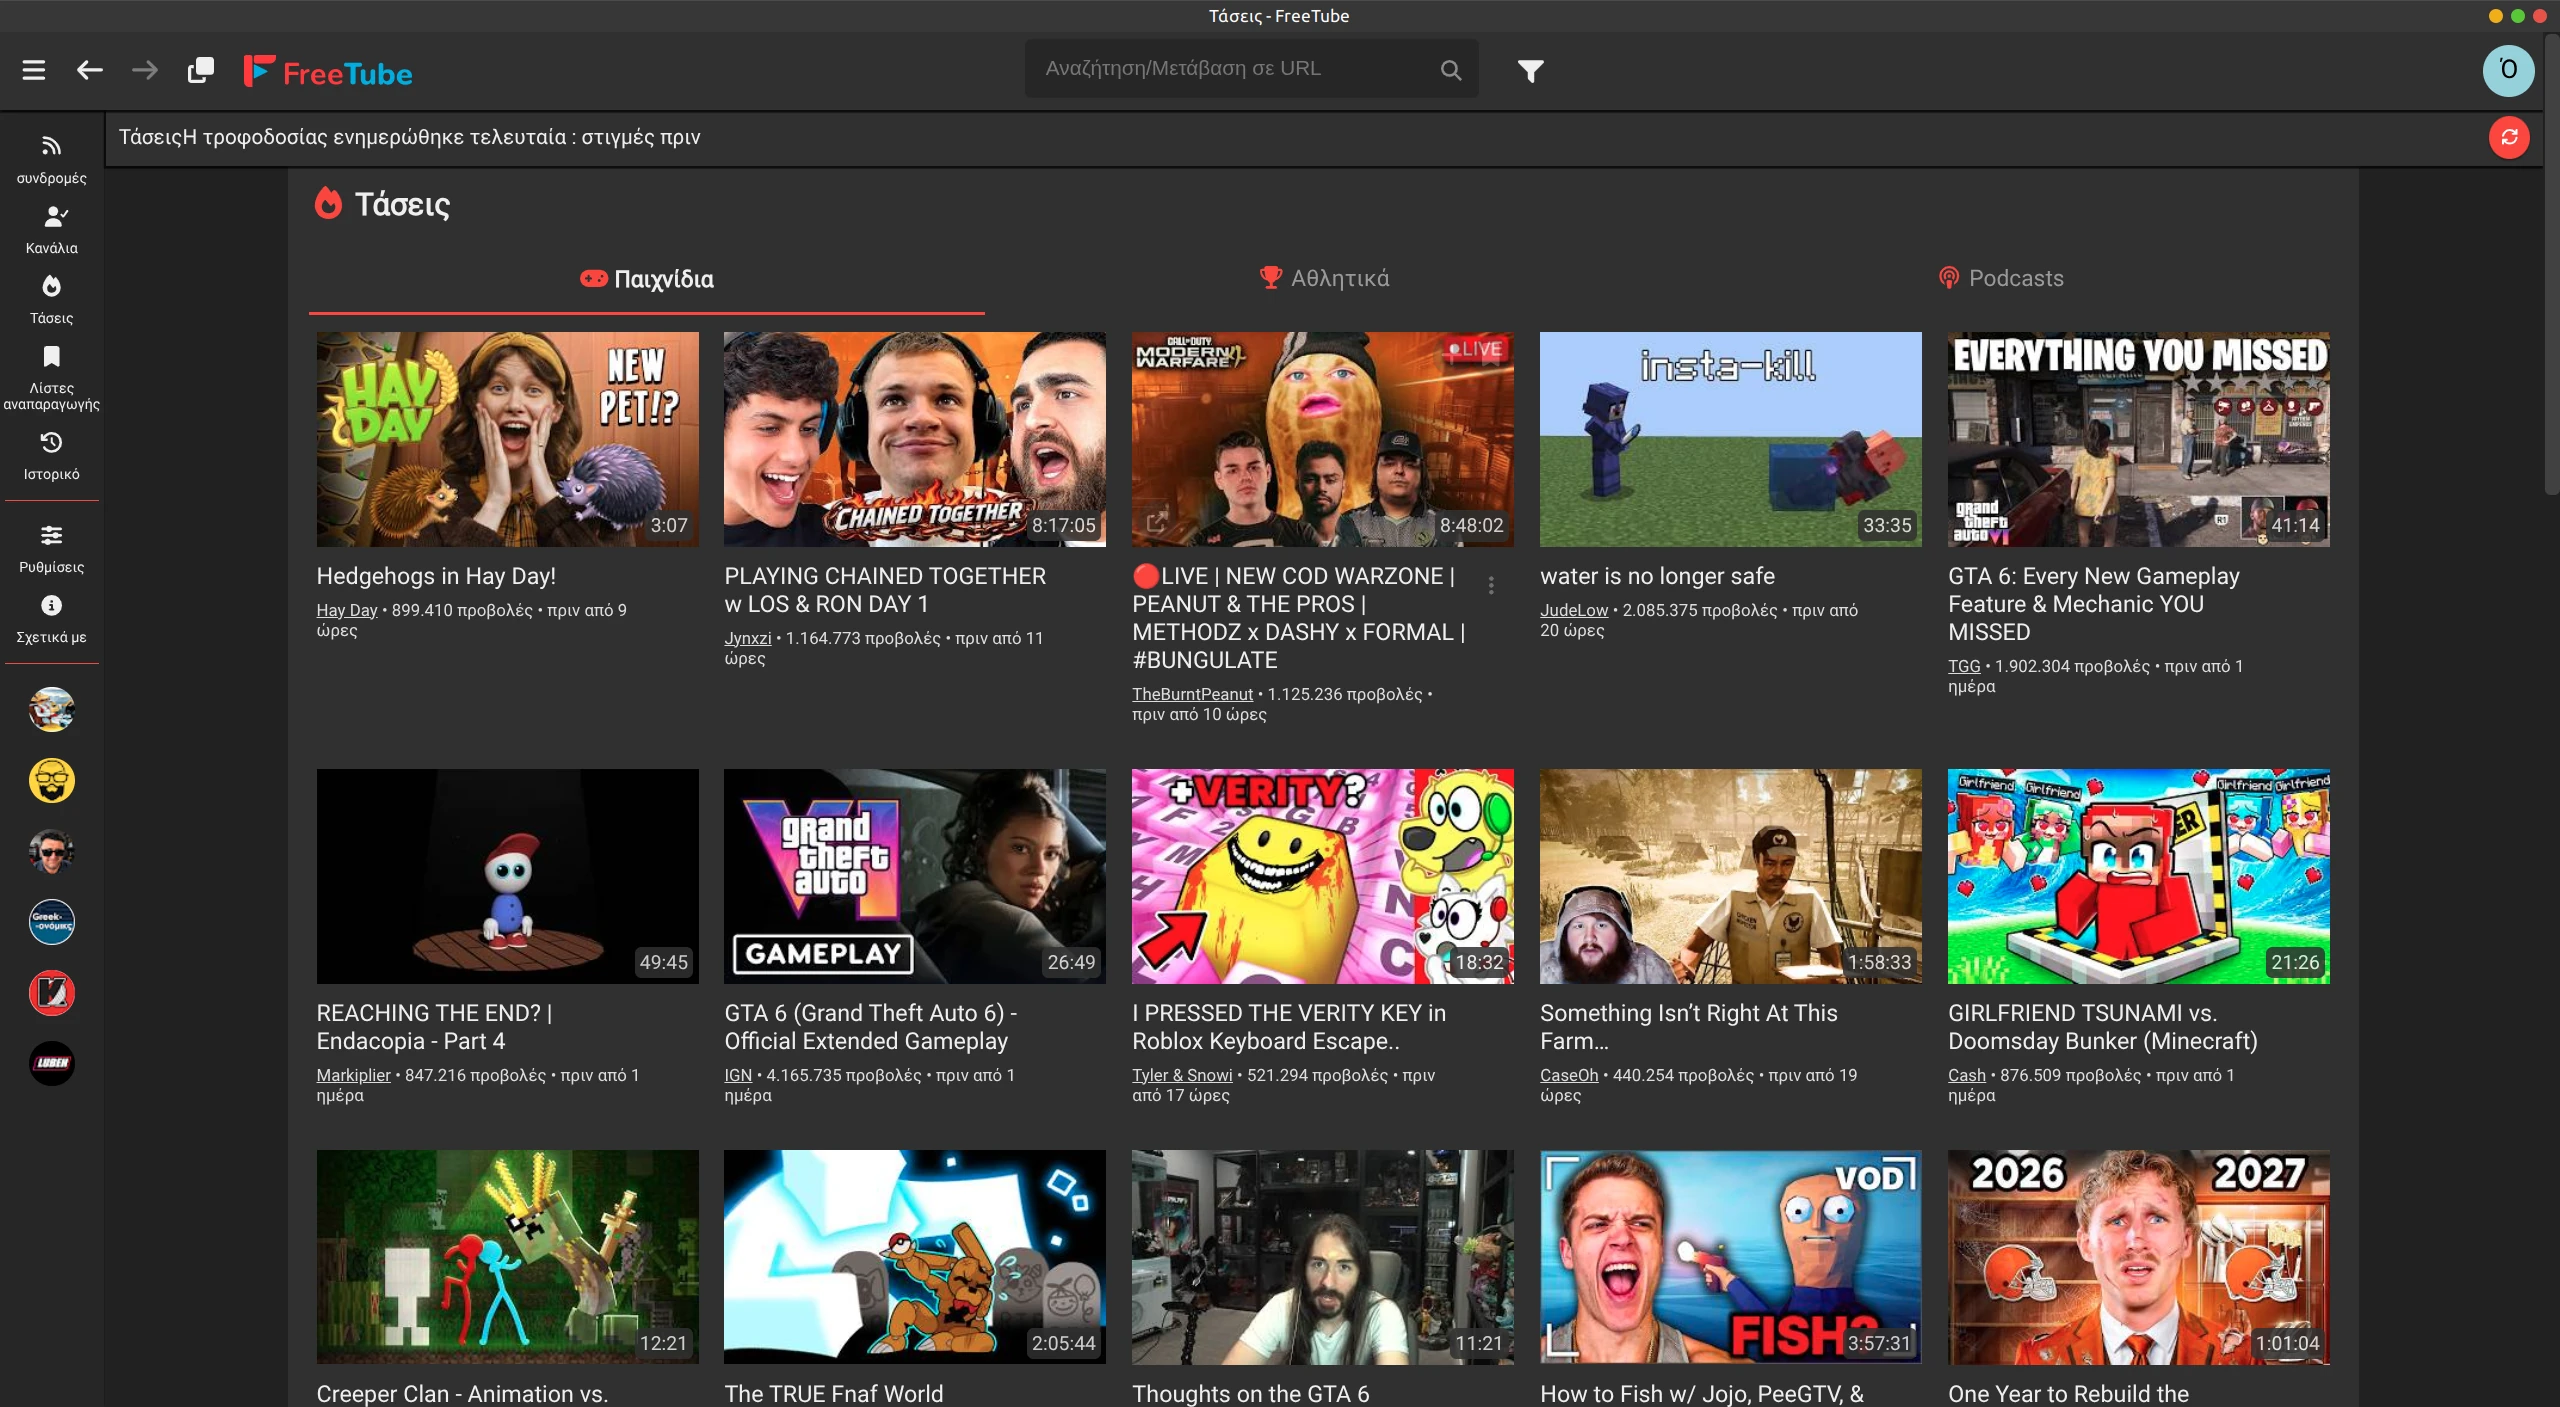Open the CaseOh channel link
Image resolution: width=2560 pixels, height=1407 pixels.
pos(1569,1075)
